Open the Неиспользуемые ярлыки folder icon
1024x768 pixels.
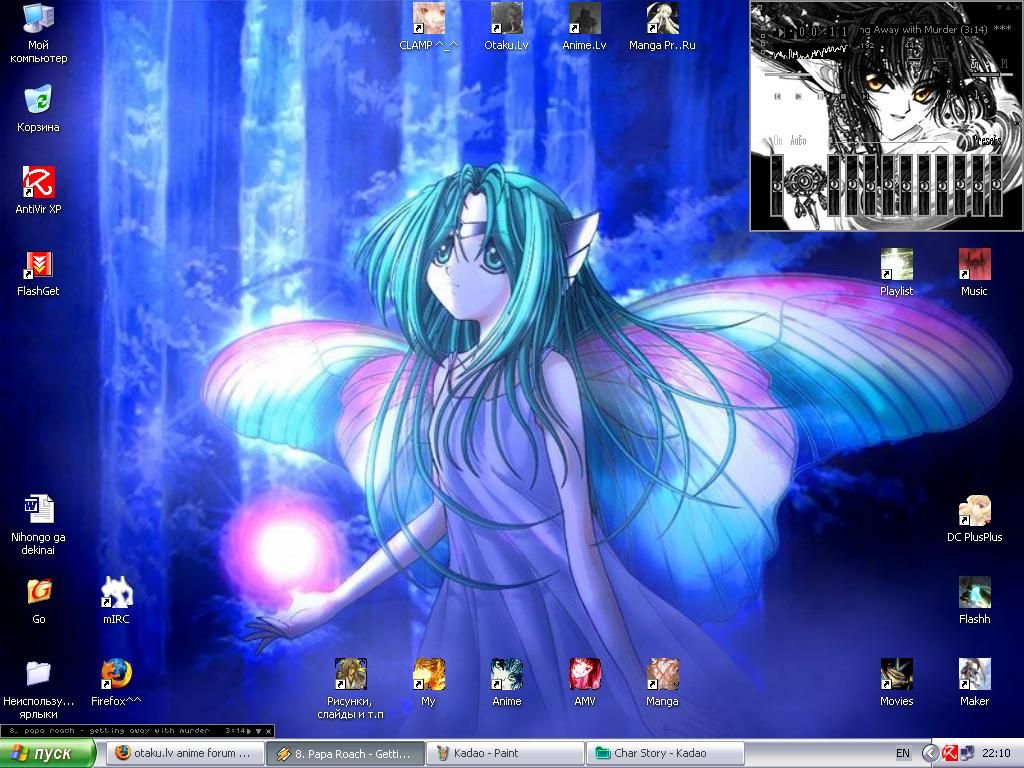tap(39, 690)
